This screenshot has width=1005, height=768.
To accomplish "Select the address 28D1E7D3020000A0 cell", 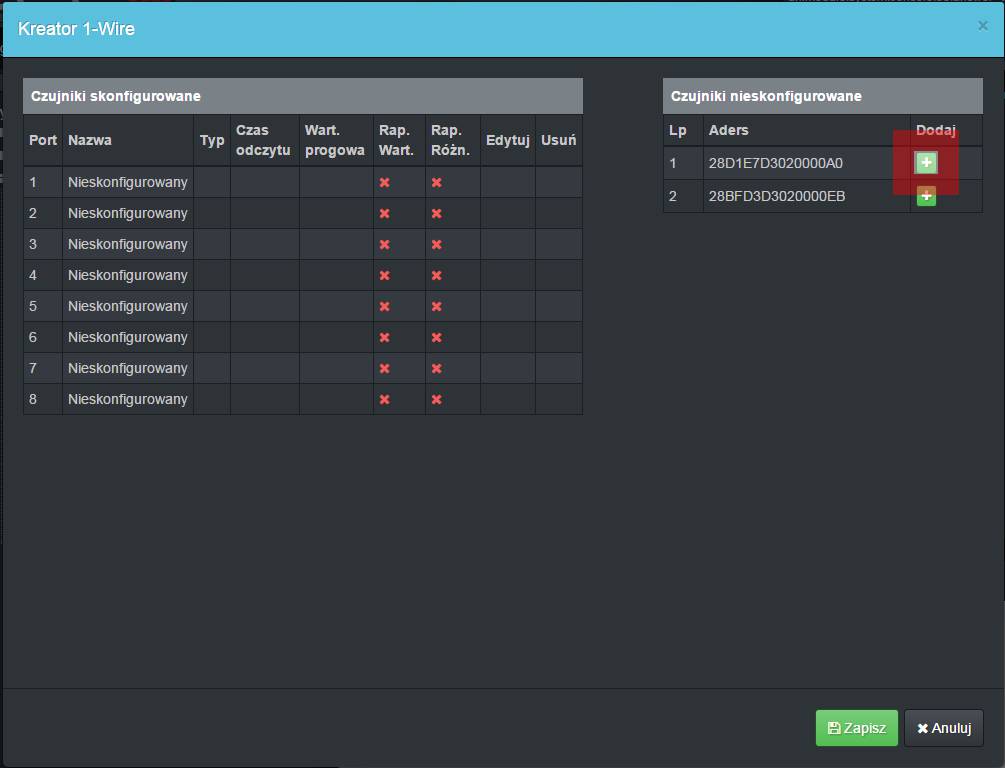I will click(x=776, y=163).
